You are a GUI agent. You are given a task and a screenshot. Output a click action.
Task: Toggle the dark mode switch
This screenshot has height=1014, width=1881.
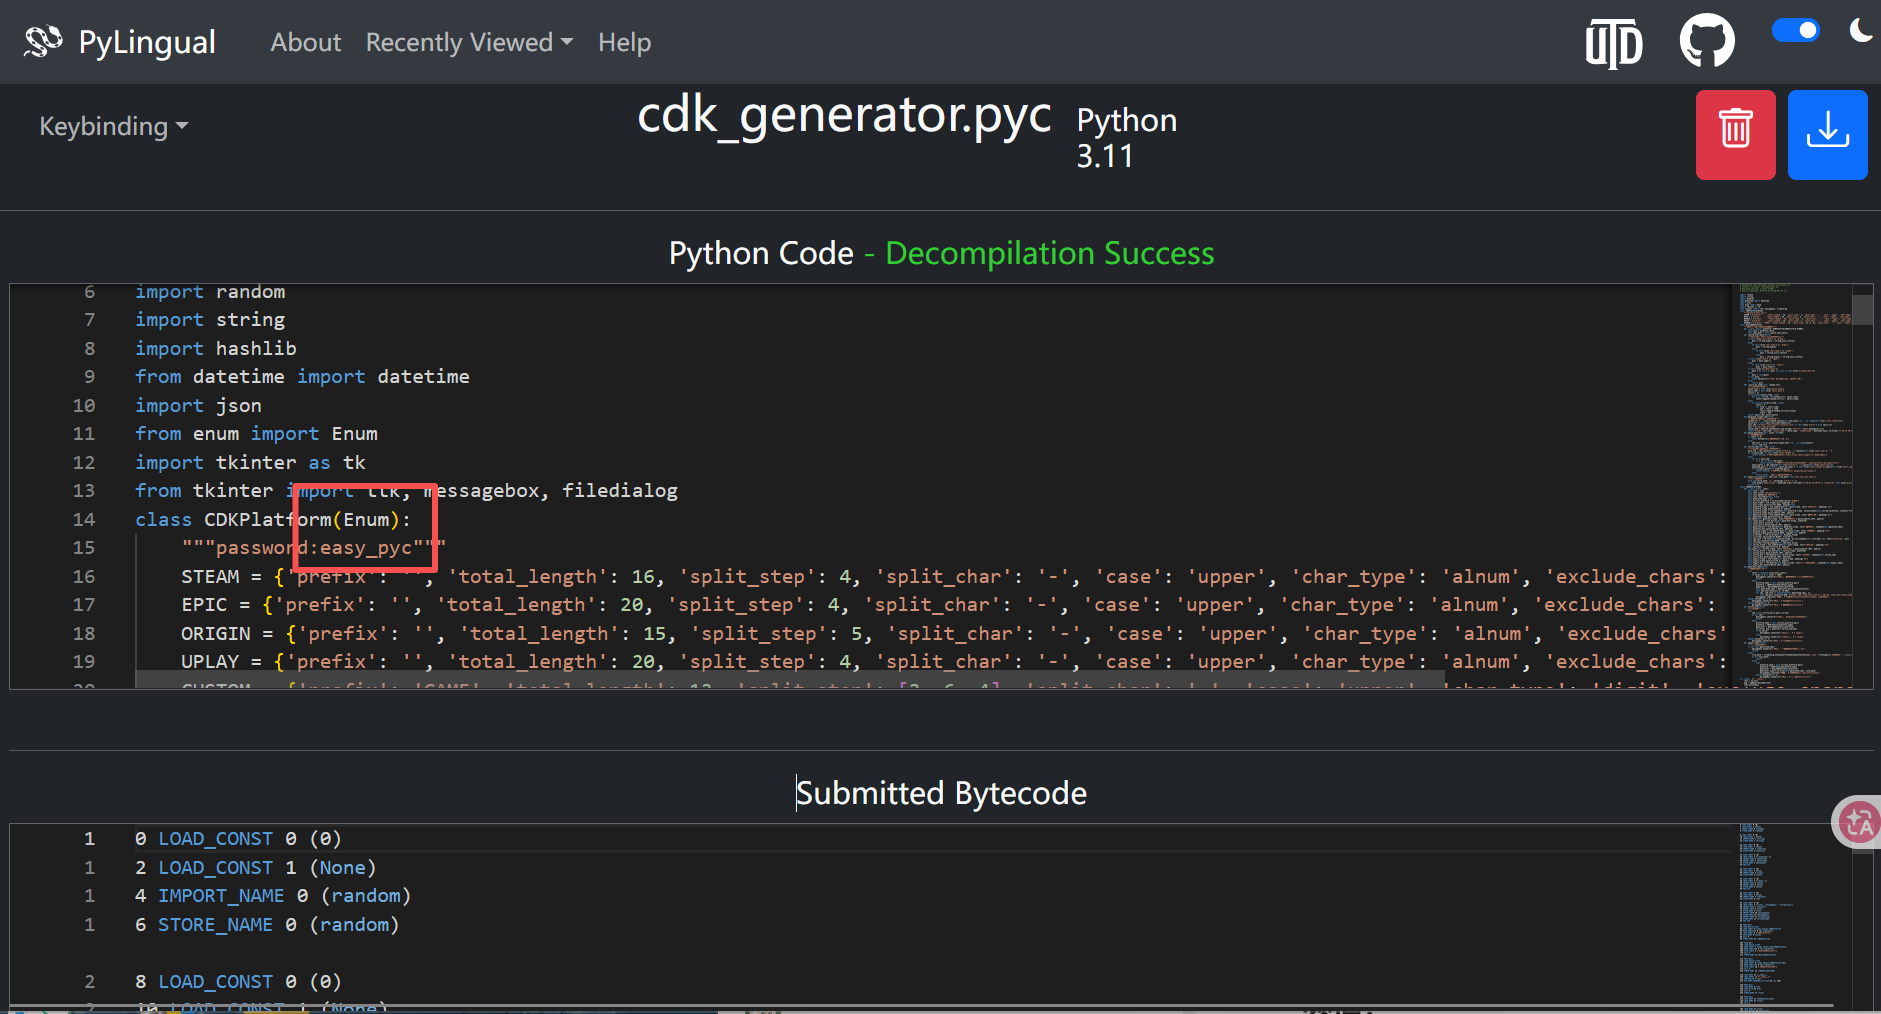coord(1795,30)
